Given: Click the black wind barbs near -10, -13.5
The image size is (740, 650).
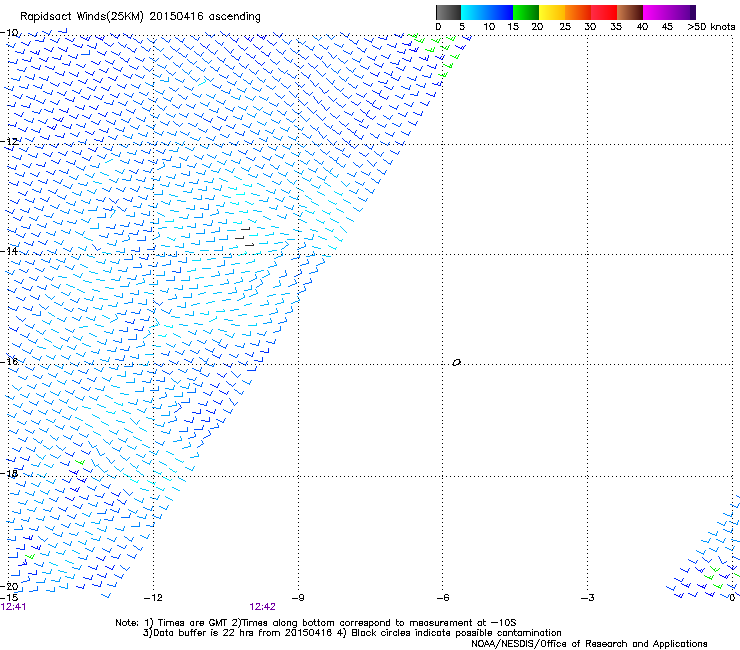Looking at the screenshot, I should click(x=245, y=236).
